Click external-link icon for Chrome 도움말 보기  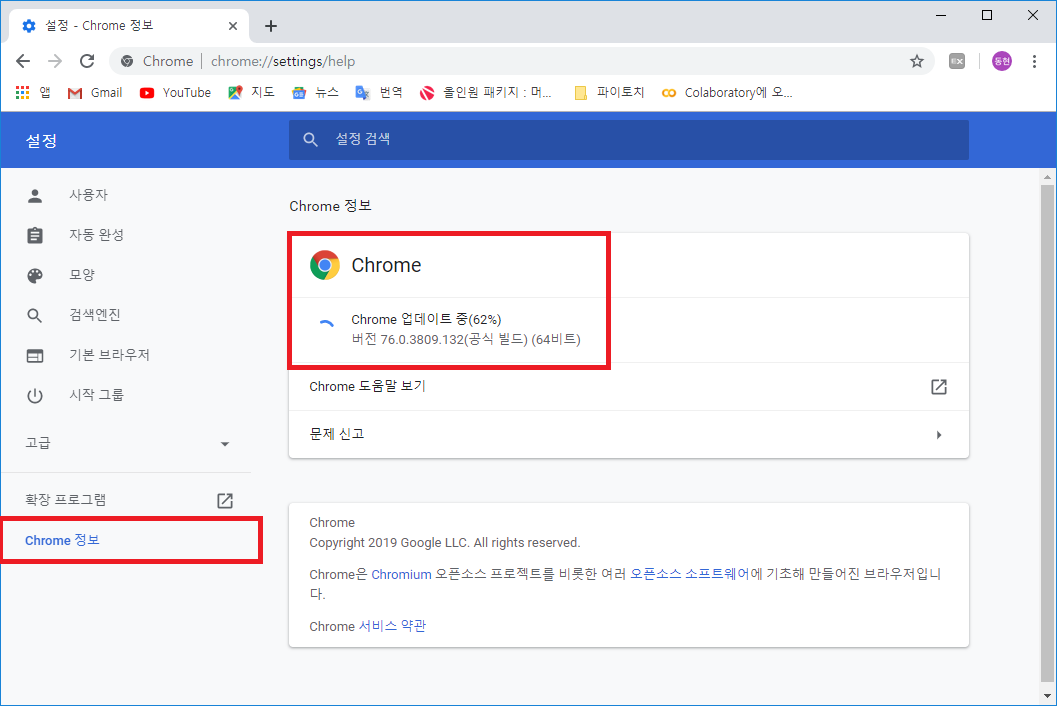[x=938, y=387]
